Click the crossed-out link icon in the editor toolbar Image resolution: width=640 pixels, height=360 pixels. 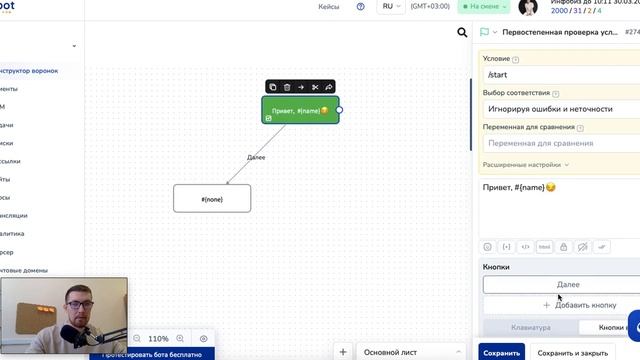tap(582, 247)
